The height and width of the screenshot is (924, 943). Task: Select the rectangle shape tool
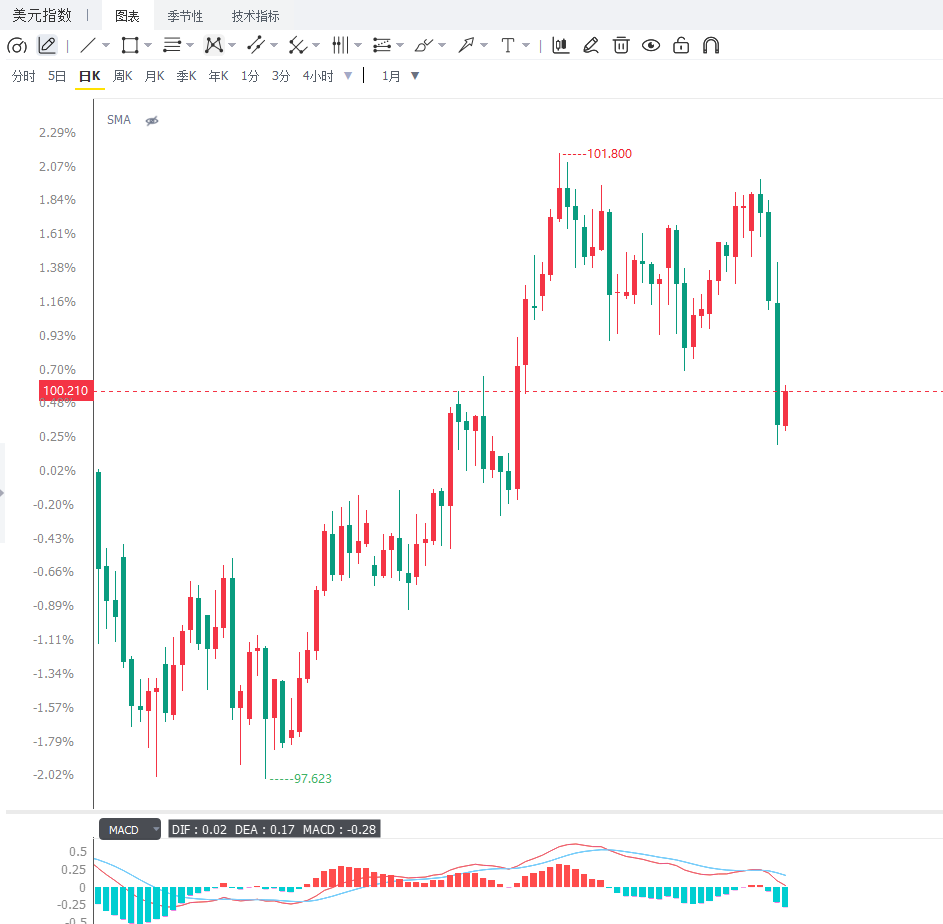click(130, 46)
